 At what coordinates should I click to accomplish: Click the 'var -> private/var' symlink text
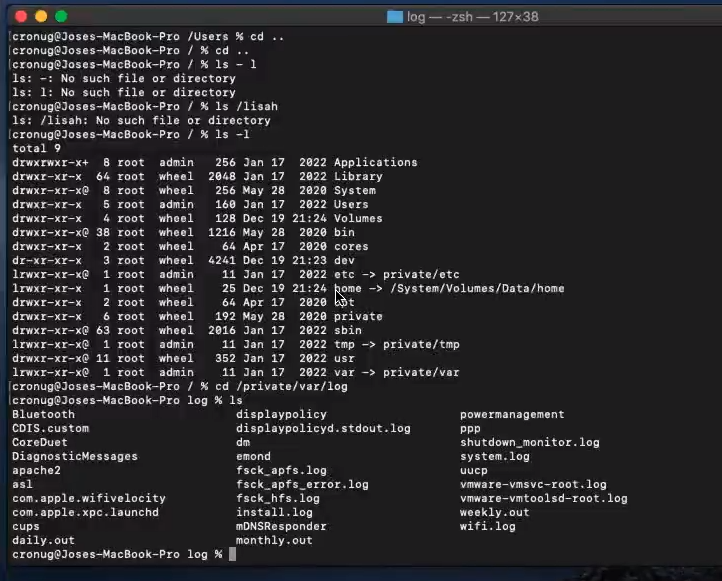point(396,372)
